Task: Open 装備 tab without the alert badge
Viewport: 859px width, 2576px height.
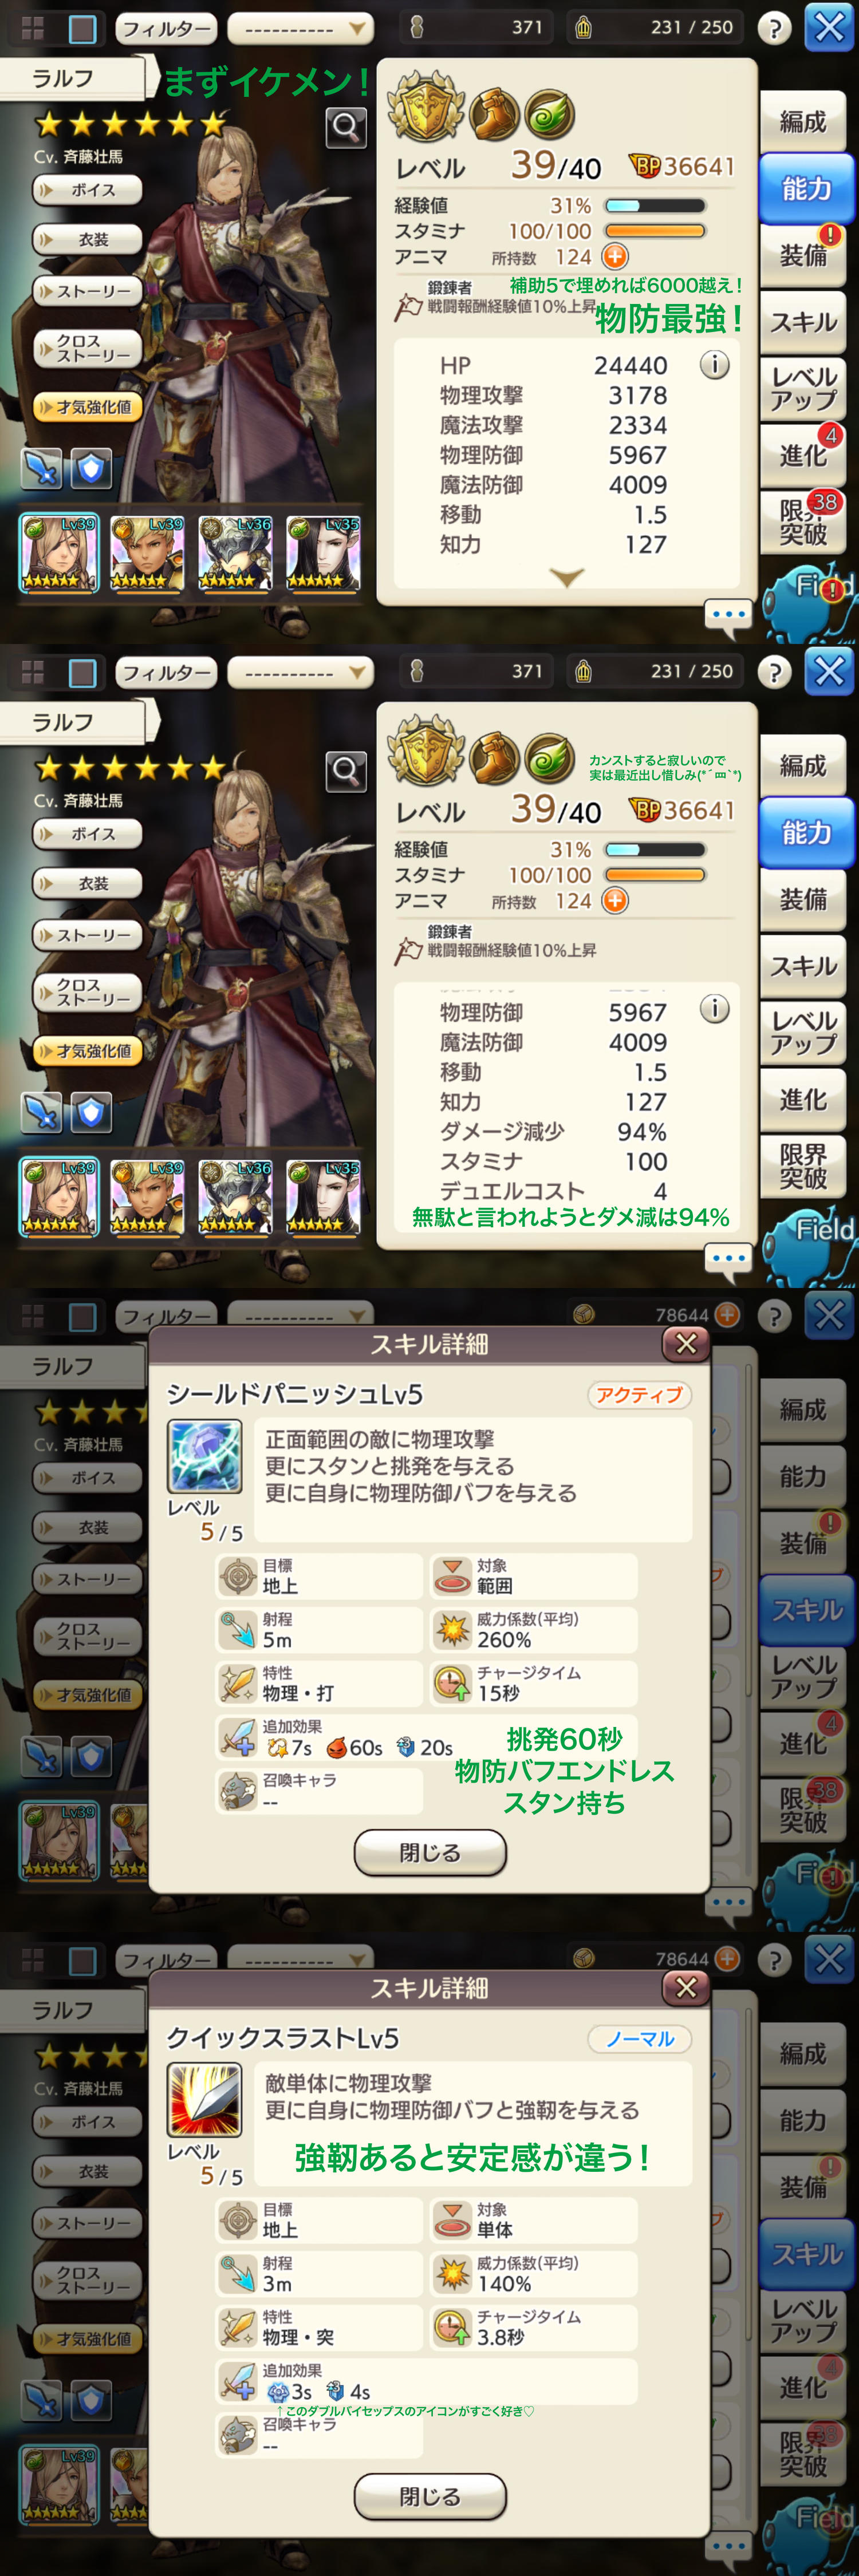Action: [x=803, y=899]
